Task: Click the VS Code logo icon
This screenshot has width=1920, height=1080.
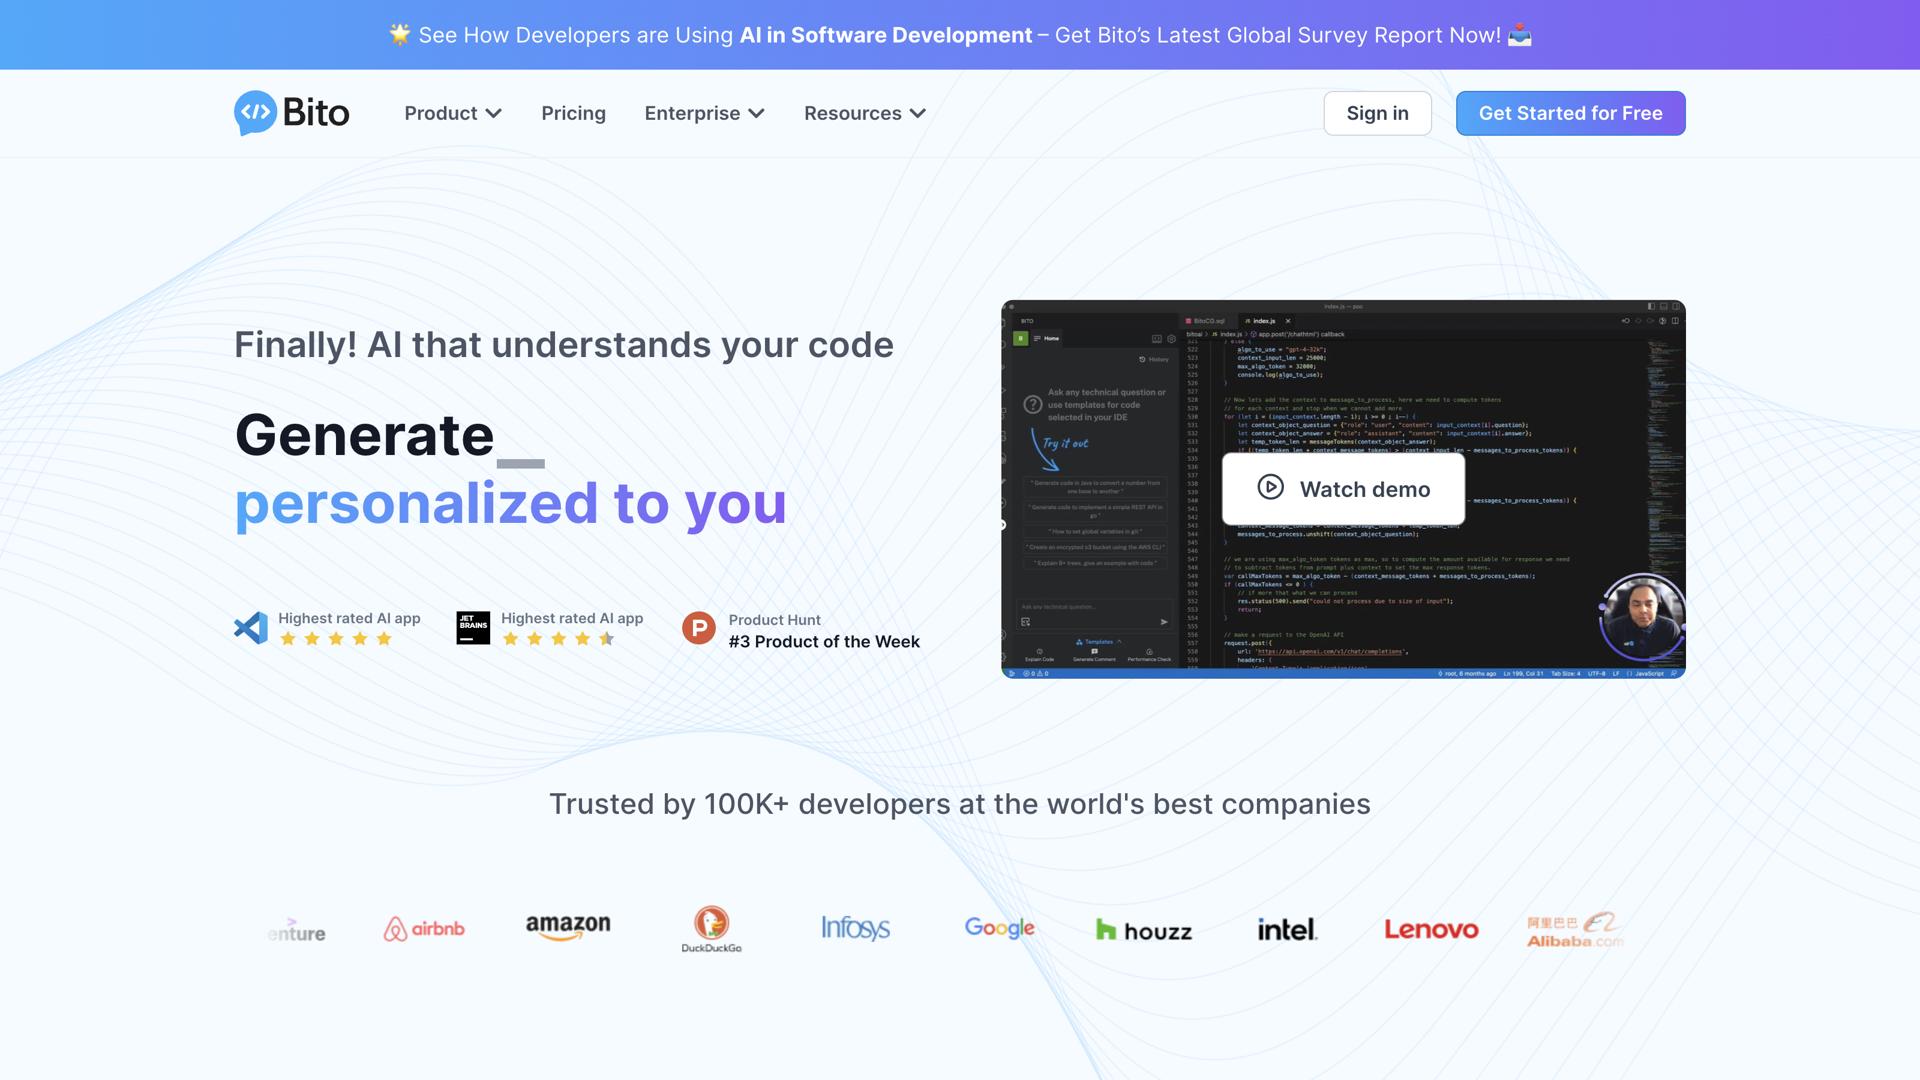Action: pyautogui.click(x=251, y=628)
